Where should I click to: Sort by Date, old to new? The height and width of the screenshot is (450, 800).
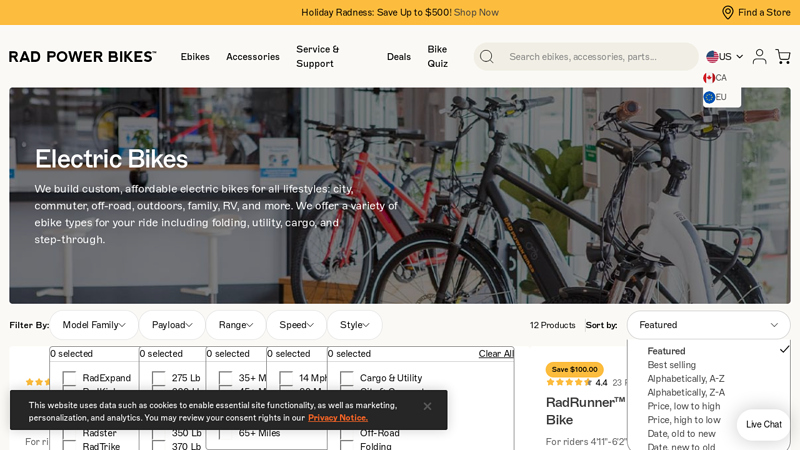click(x=681, y=434)
